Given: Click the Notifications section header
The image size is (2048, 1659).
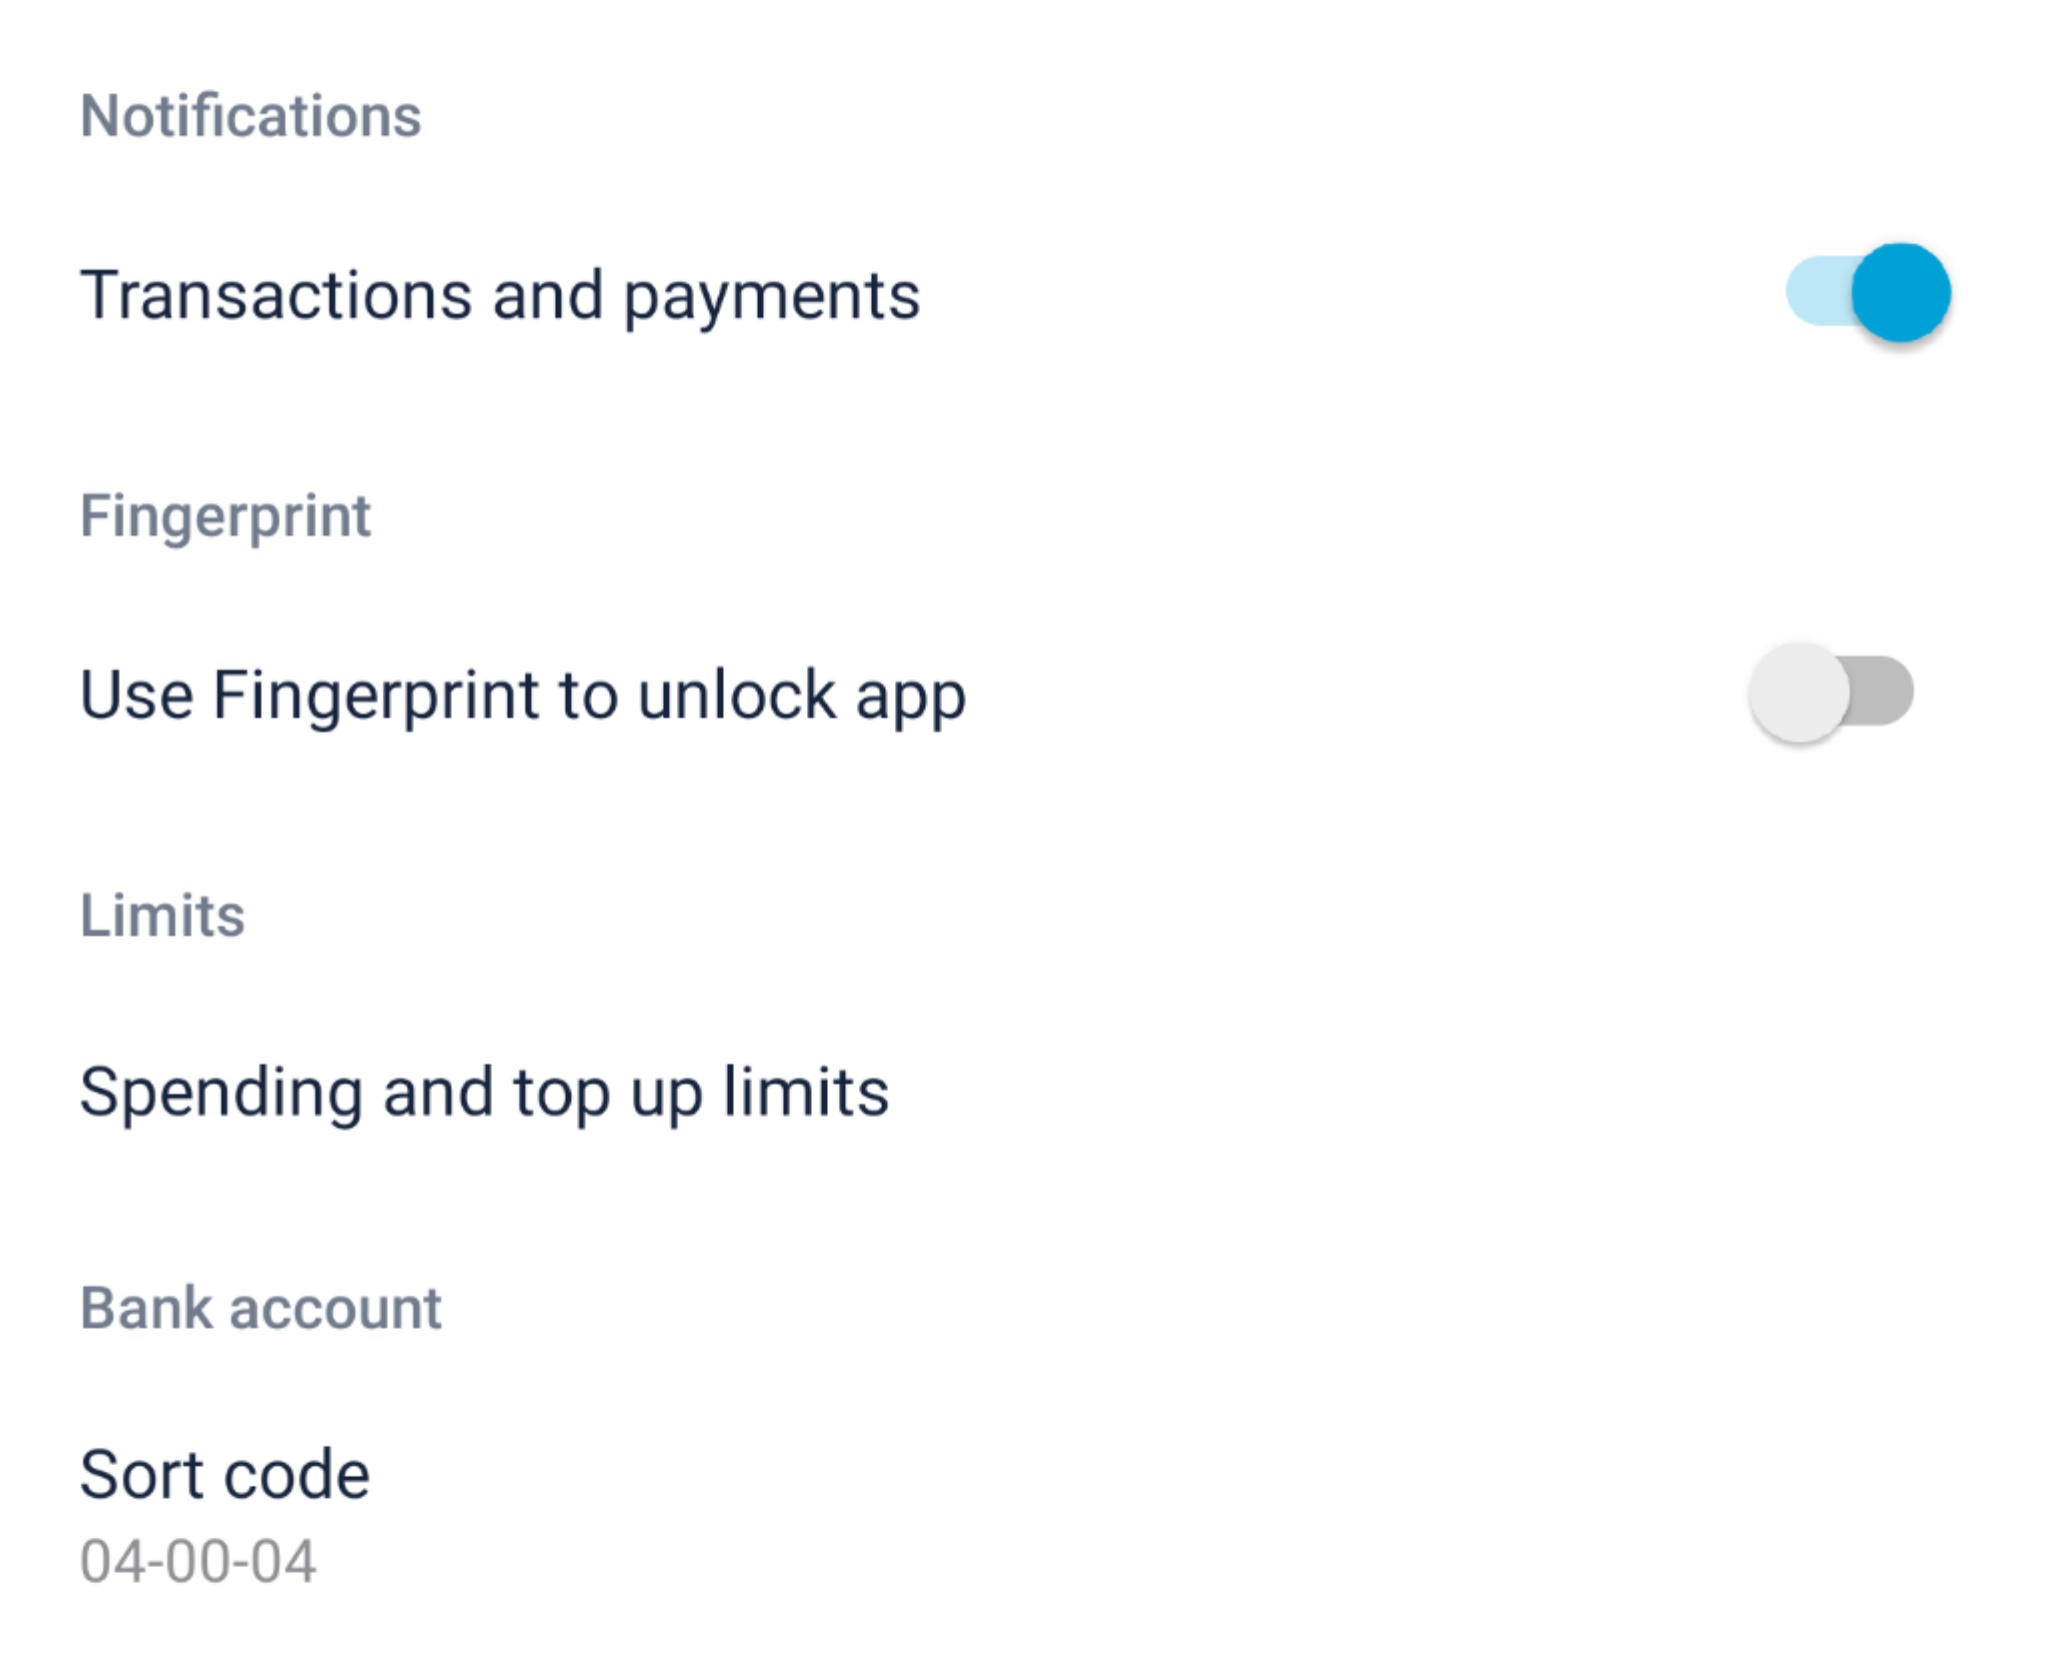Looking at the screenshot, I should click(250, 116).
